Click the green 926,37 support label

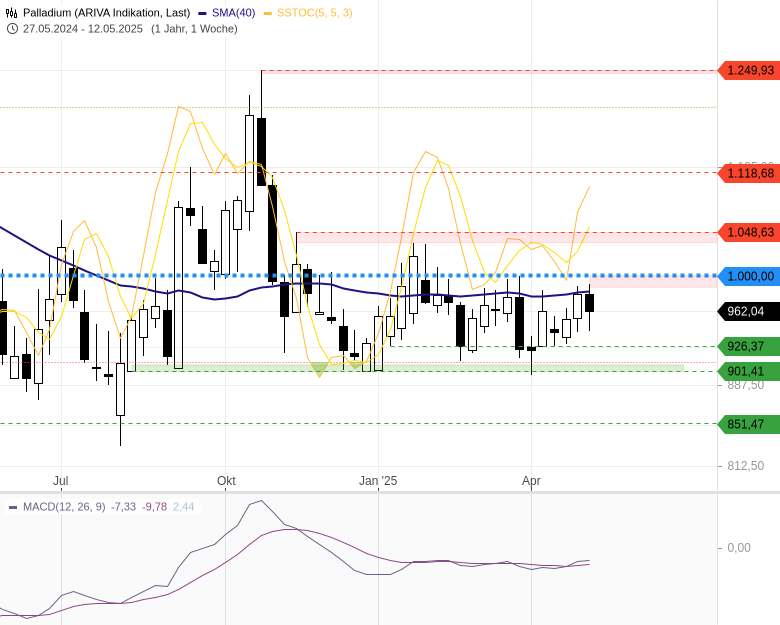(749, 346)
